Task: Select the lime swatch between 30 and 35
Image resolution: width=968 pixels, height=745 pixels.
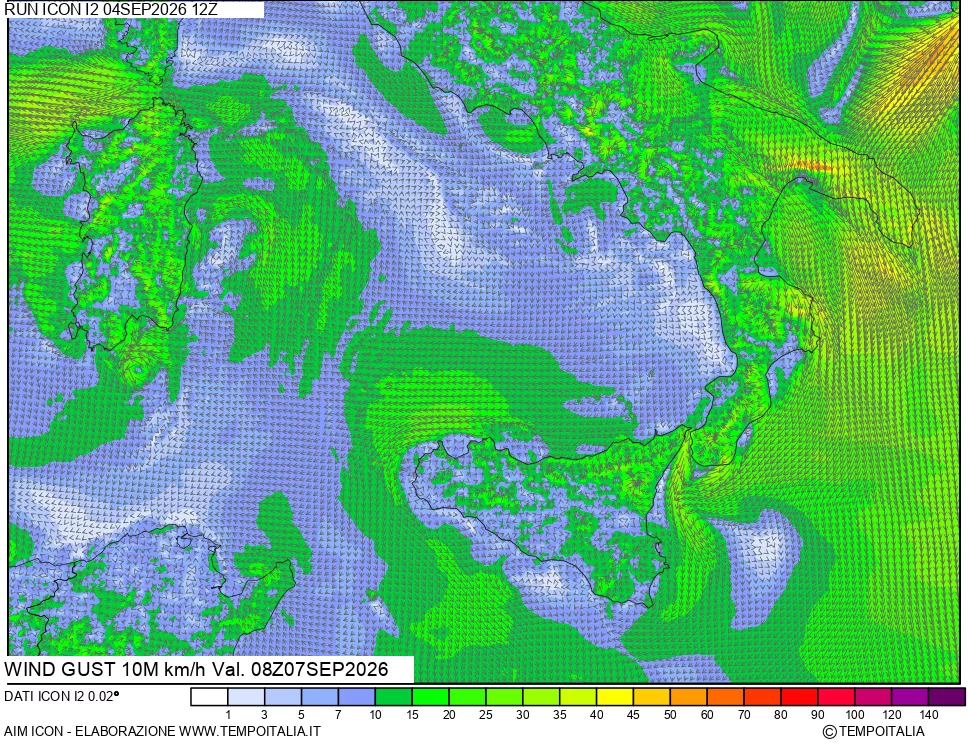Action: click(x=541, y=697)
